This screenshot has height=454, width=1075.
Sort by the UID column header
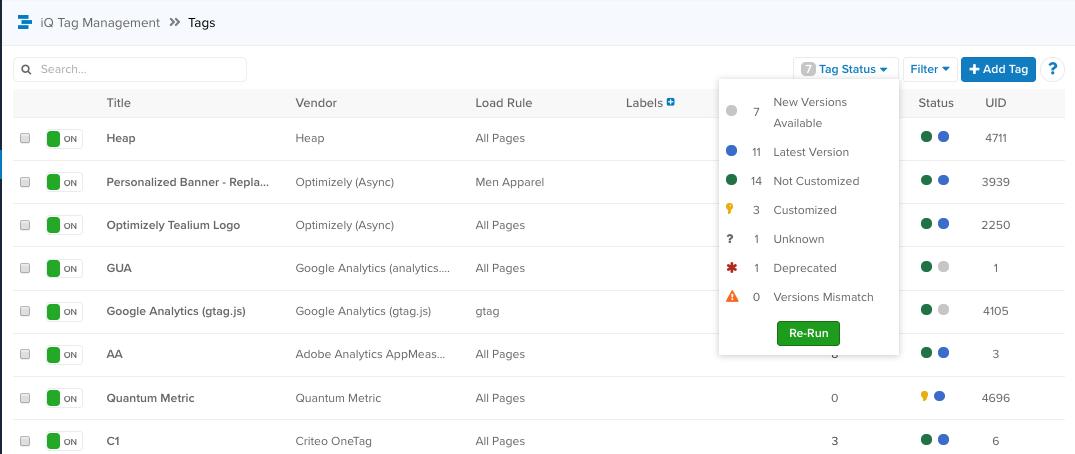coord(995,103)
